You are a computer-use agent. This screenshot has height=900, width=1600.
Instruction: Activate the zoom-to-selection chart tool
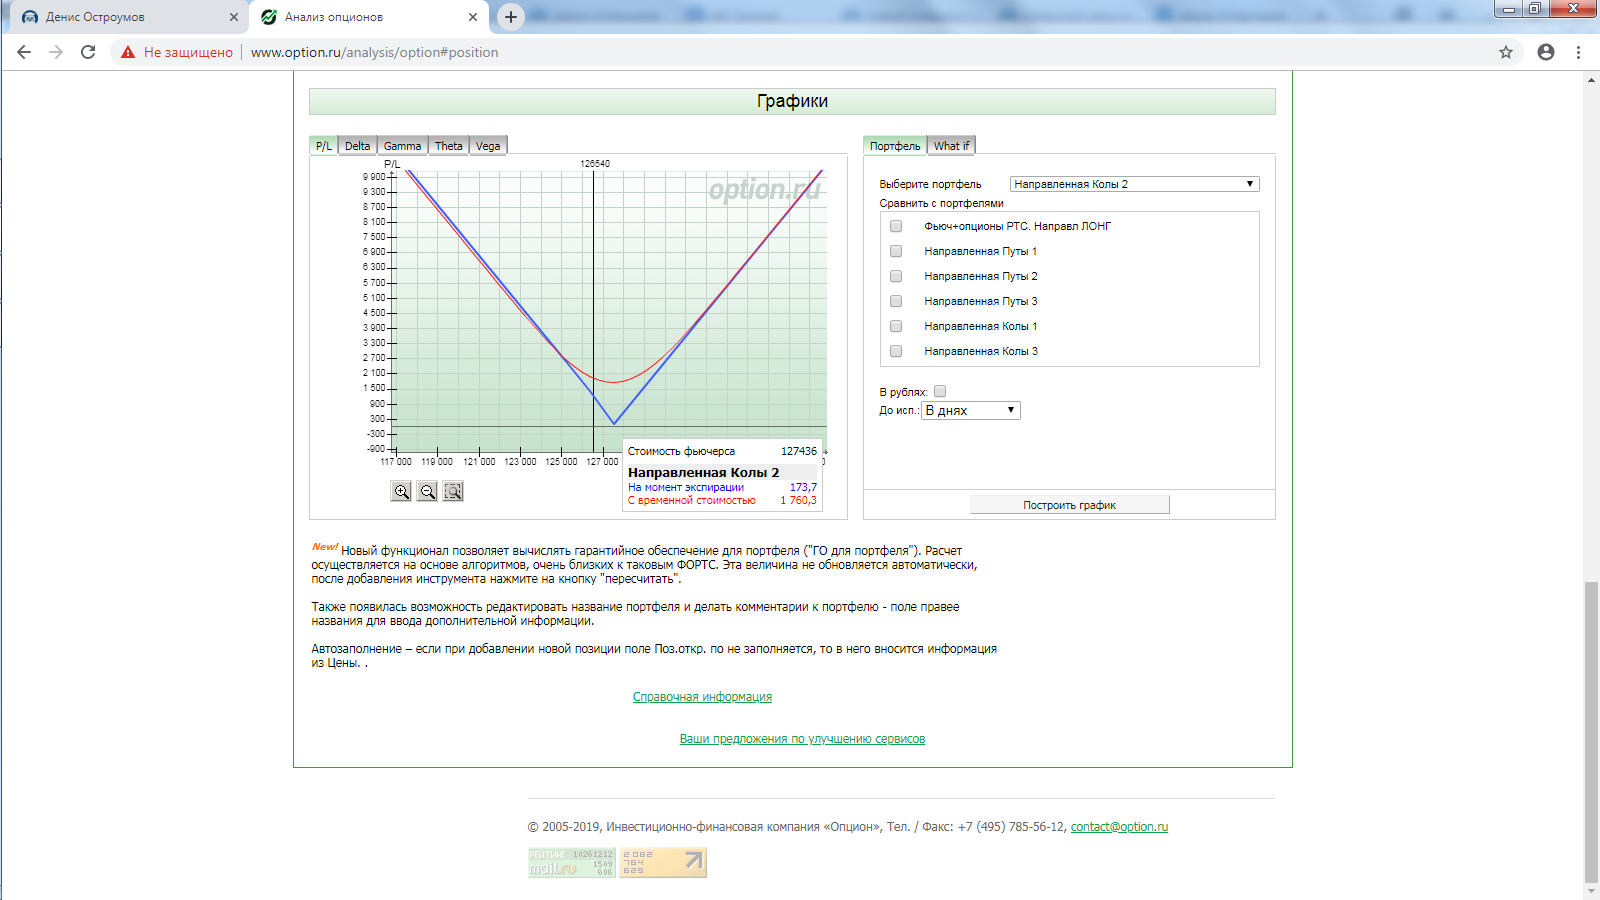453,491
